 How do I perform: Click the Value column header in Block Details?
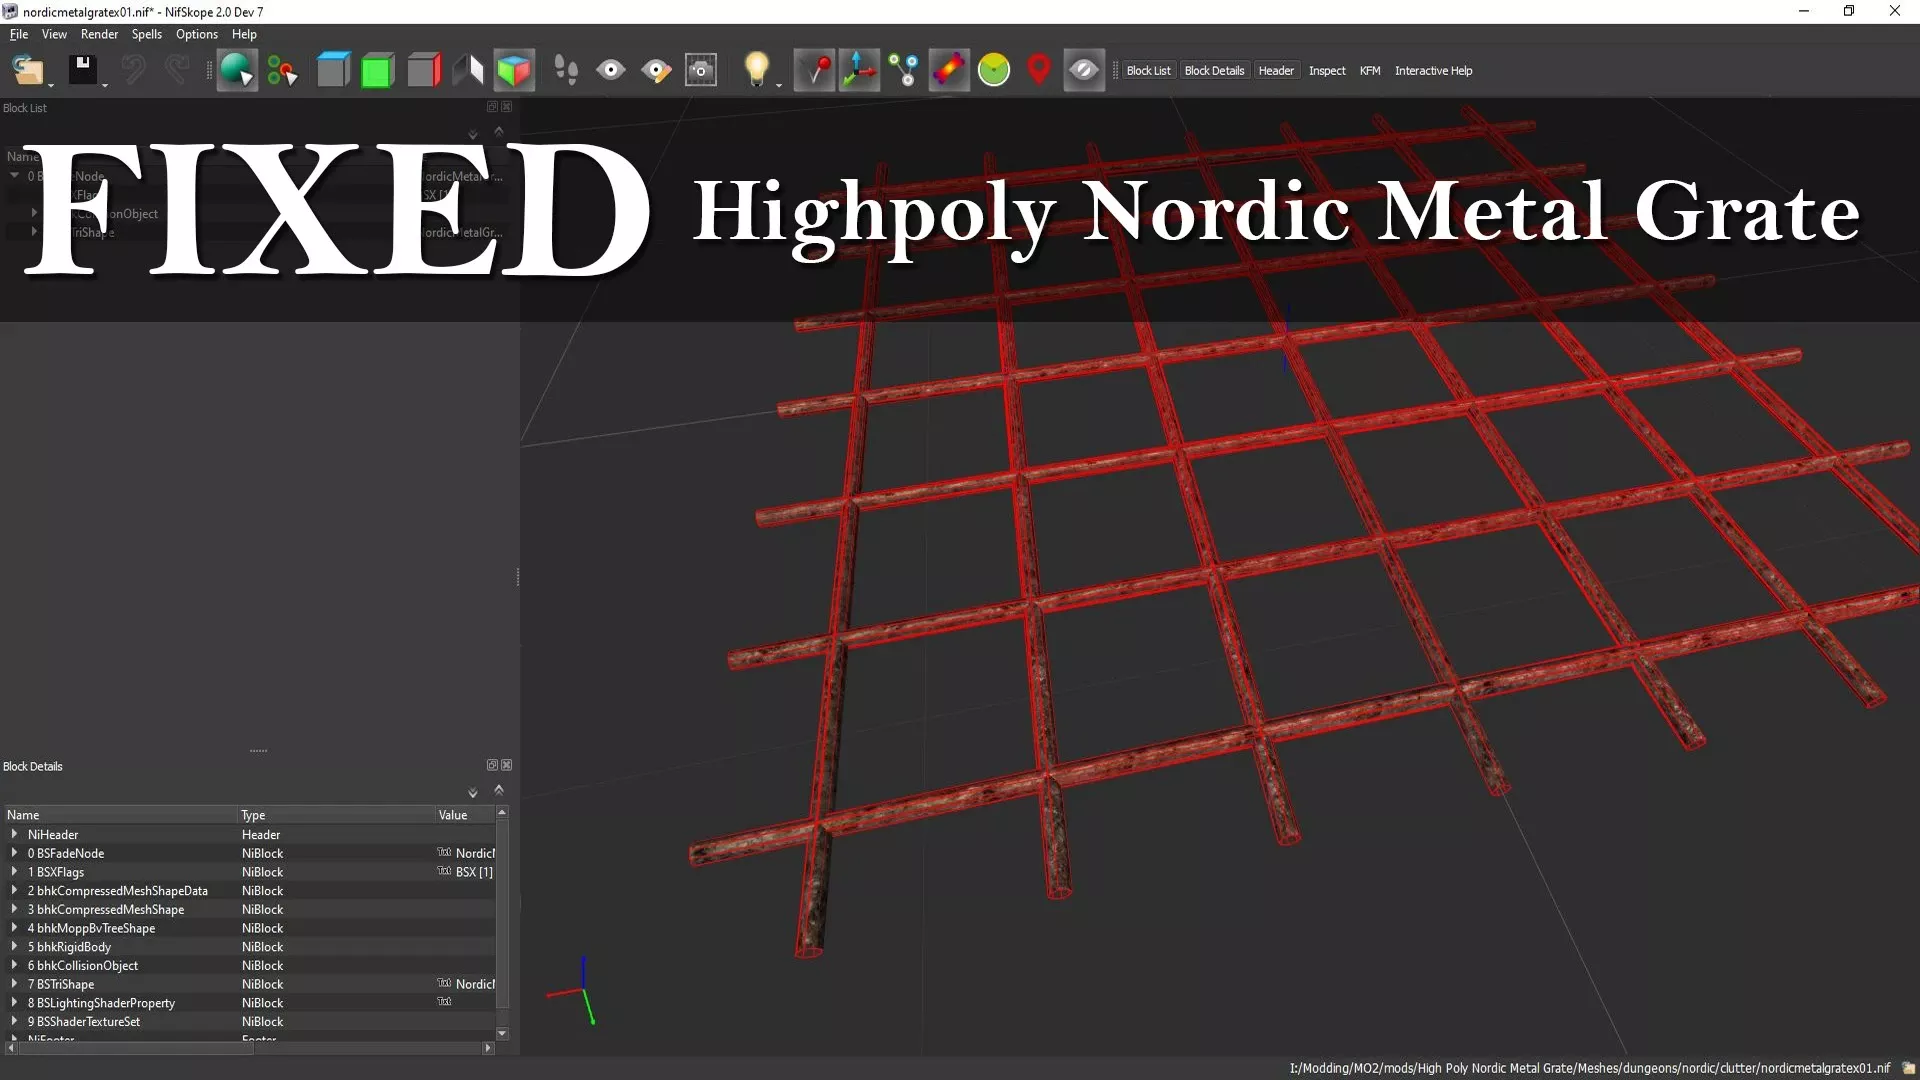coord(465,815)
